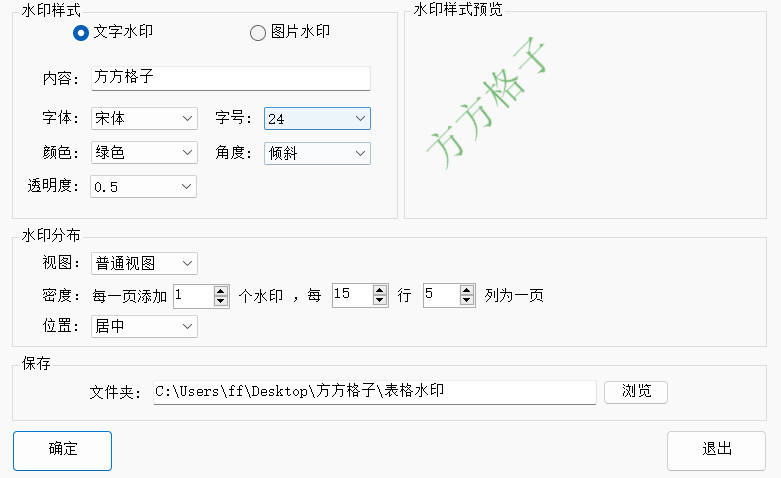
Task: Decrease watermarks per page with down arrow
Action: tap(222, 300)
